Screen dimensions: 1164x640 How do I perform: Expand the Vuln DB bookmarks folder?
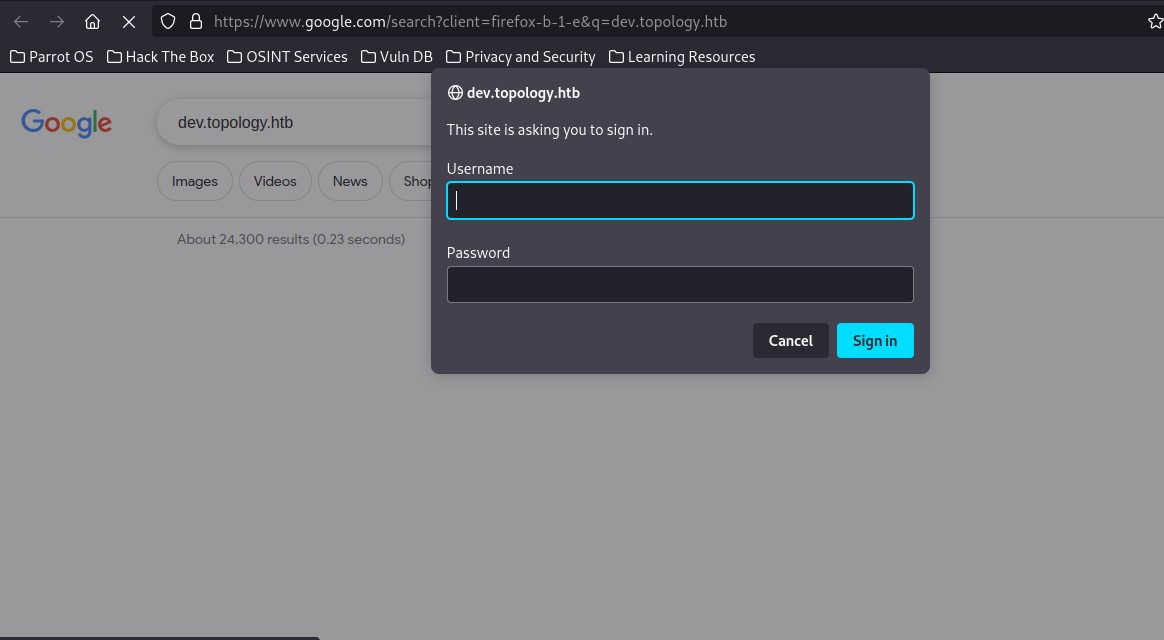point(397,57)
